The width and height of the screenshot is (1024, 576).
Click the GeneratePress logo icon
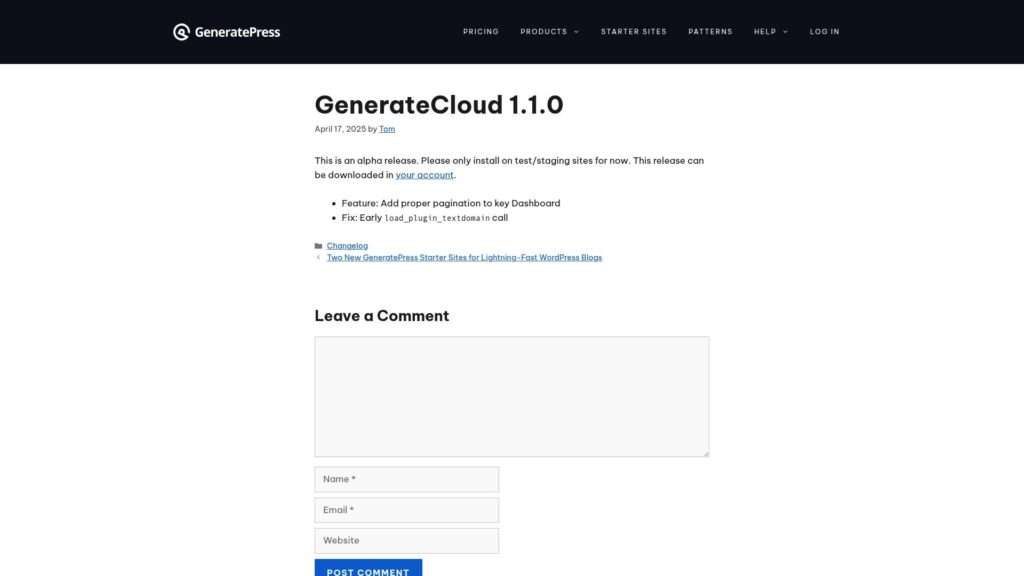click(x=181, y=32)
